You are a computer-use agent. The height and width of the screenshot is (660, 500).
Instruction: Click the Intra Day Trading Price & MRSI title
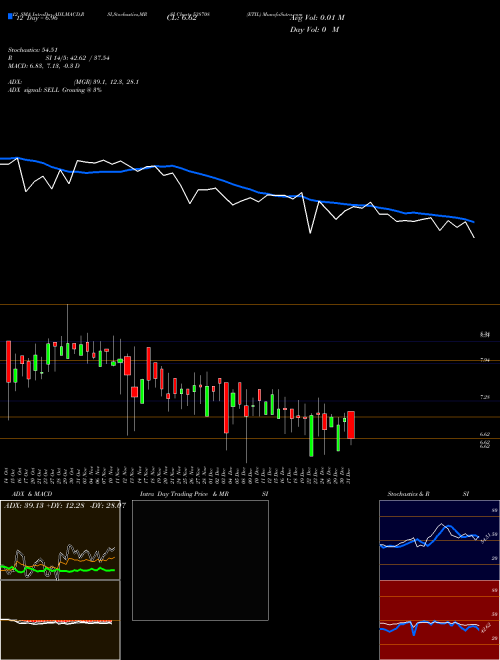point(204,494)
